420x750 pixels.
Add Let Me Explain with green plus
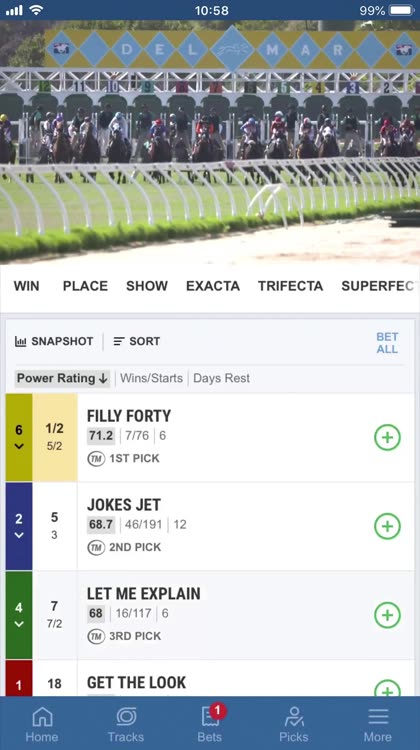click(x=387, y=615)
